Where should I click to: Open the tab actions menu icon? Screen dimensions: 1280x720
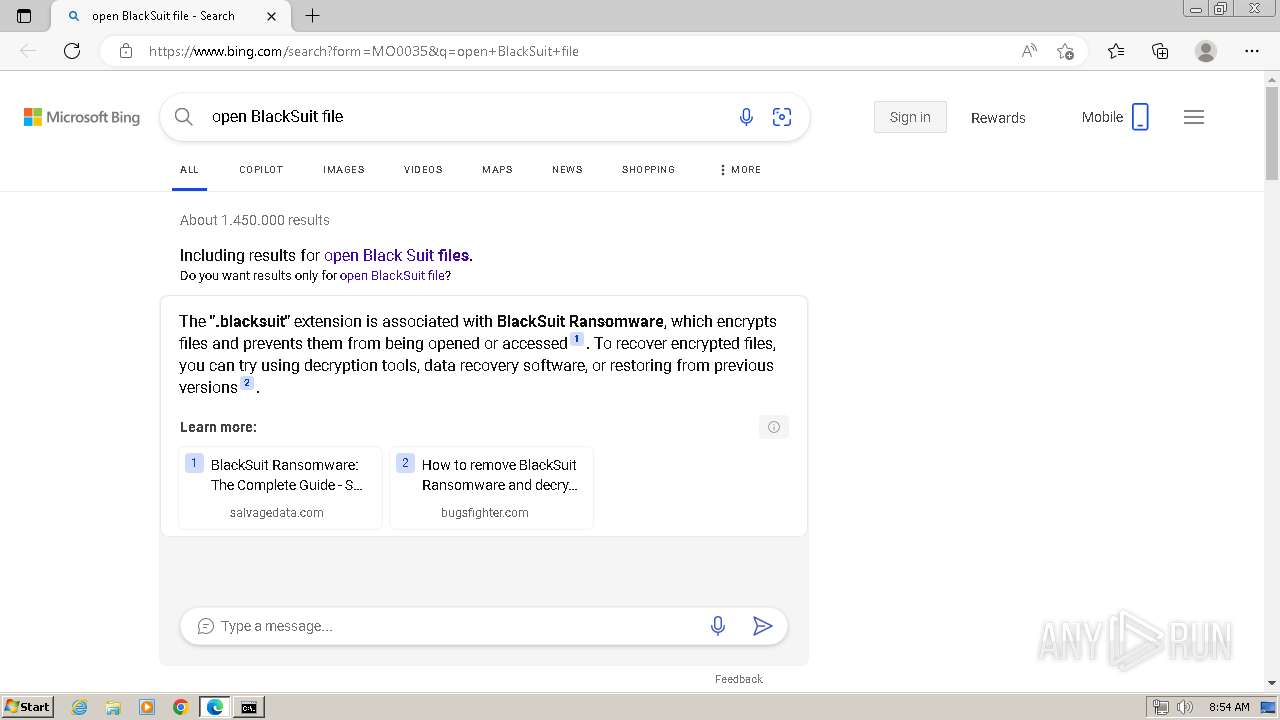pyautogui.click(x=24, y=16)
